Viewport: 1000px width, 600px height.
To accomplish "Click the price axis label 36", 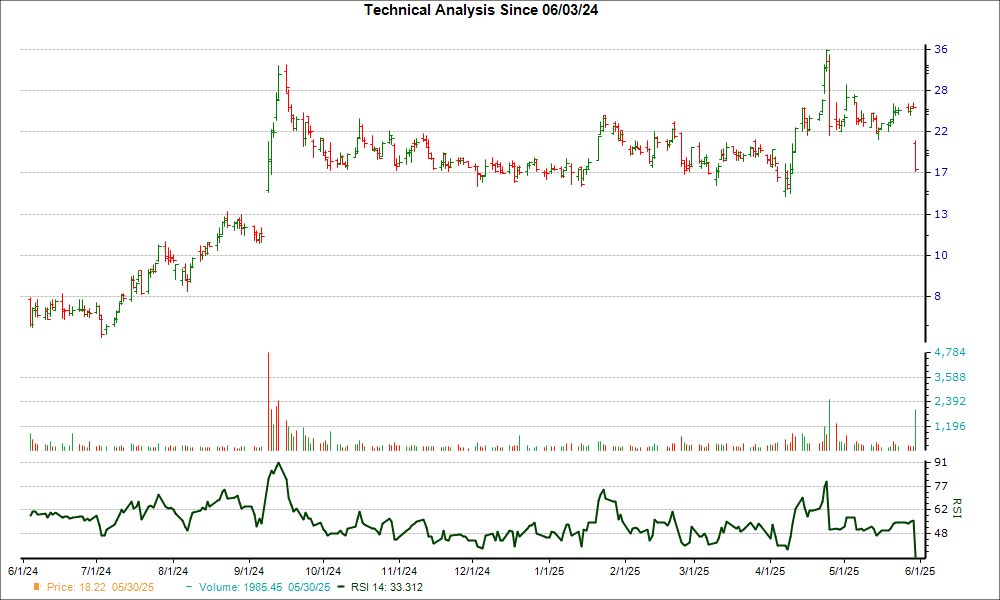I will click(x=941, y=50).
